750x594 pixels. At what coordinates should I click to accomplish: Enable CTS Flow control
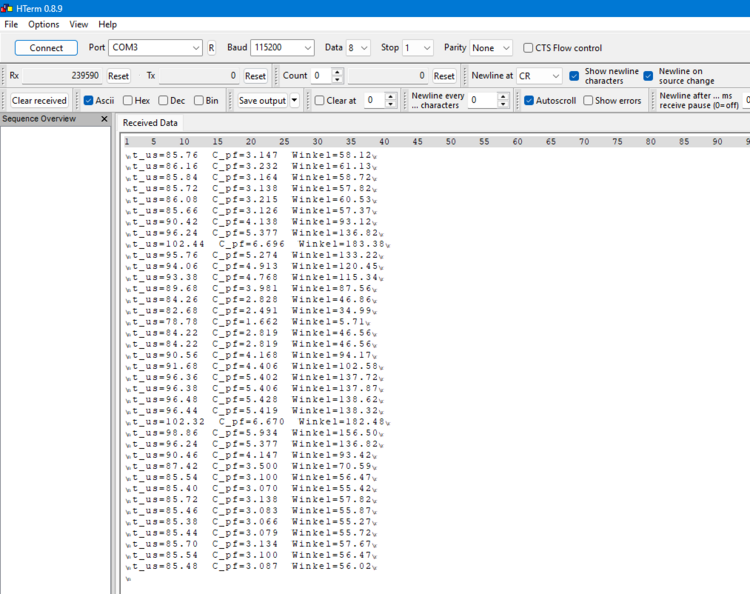528,48
